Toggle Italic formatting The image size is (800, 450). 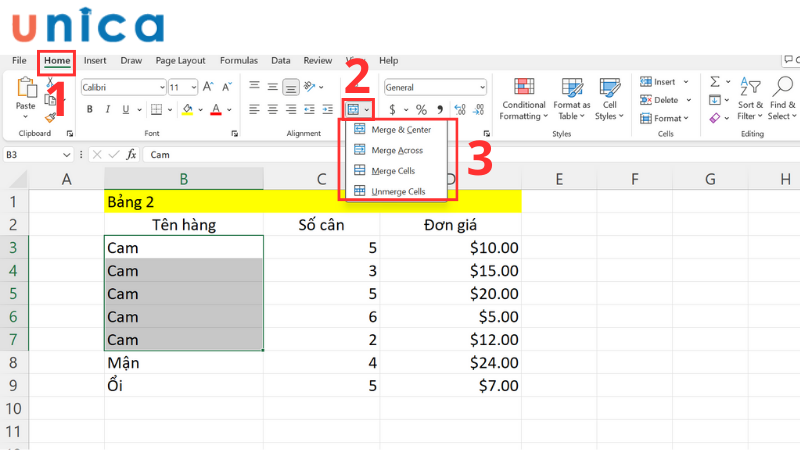tap(107, 109)
